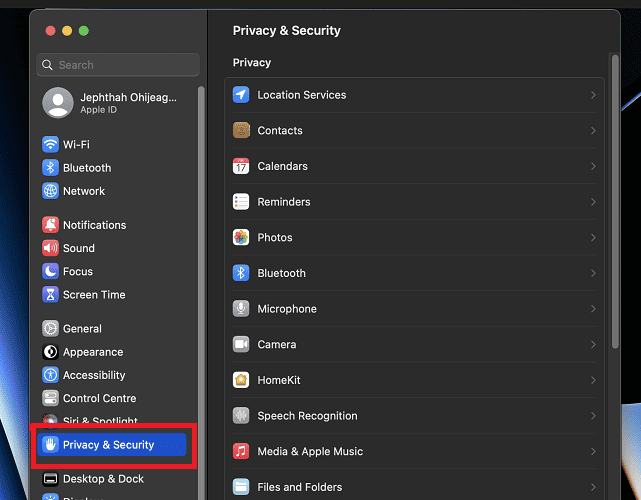
Task: Select Screen Time in the sidebar
Action: coord(94,295)
